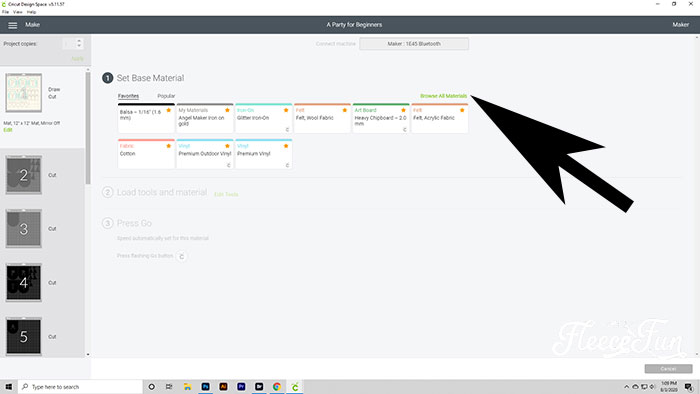Click Edit link under mat 1
The height and width of the screenshot is (394, 700).
click(x=8, y=130)
